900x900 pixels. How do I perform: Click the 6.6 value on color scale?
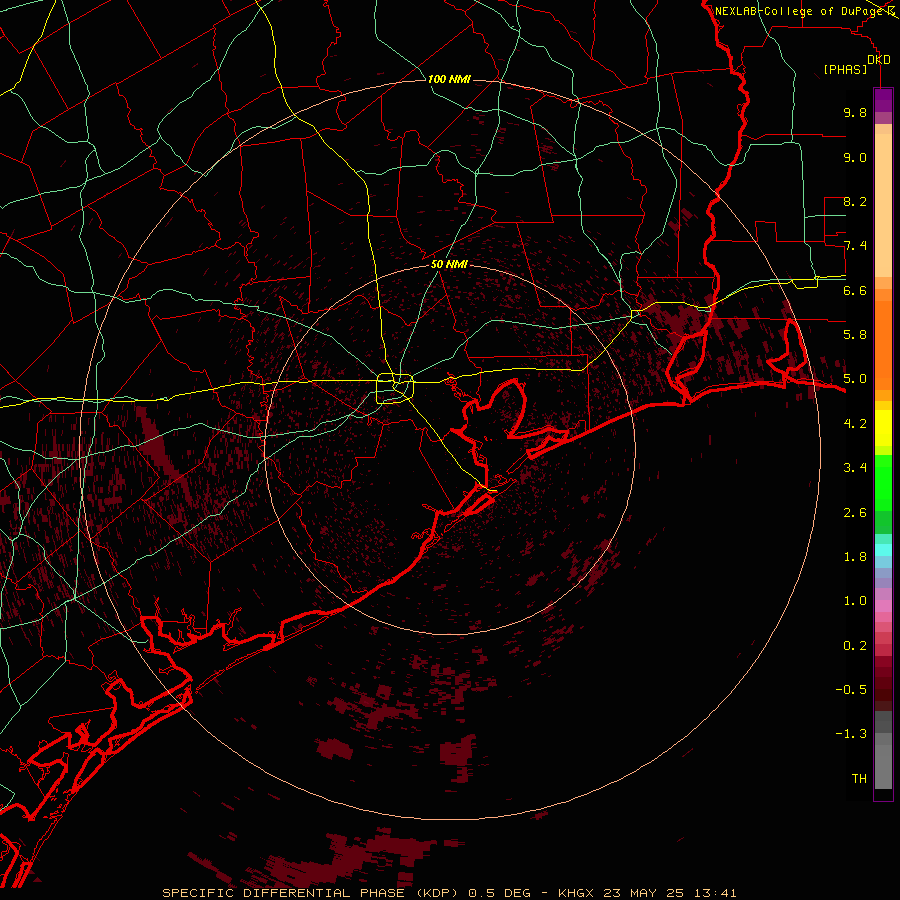[855, 290]
